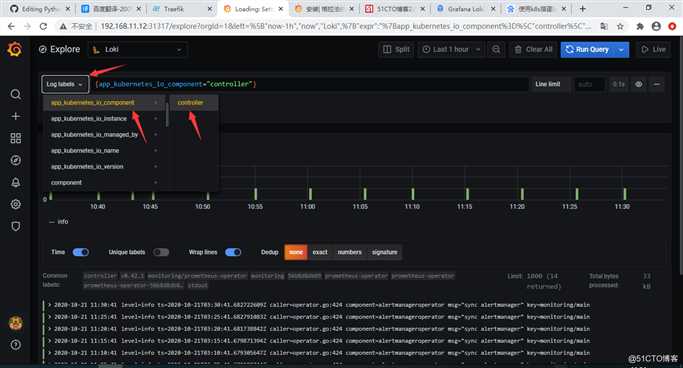Image resolution: width=683 pixels, height=368 pixels.
Task: Open the Alerting bell icon in sidebar
Action: pos(15,182)
